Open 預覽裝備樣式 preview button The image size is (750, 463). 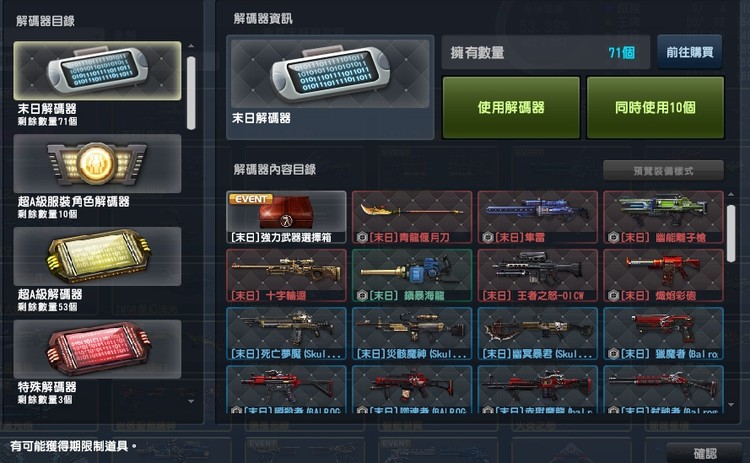point(663,171)
